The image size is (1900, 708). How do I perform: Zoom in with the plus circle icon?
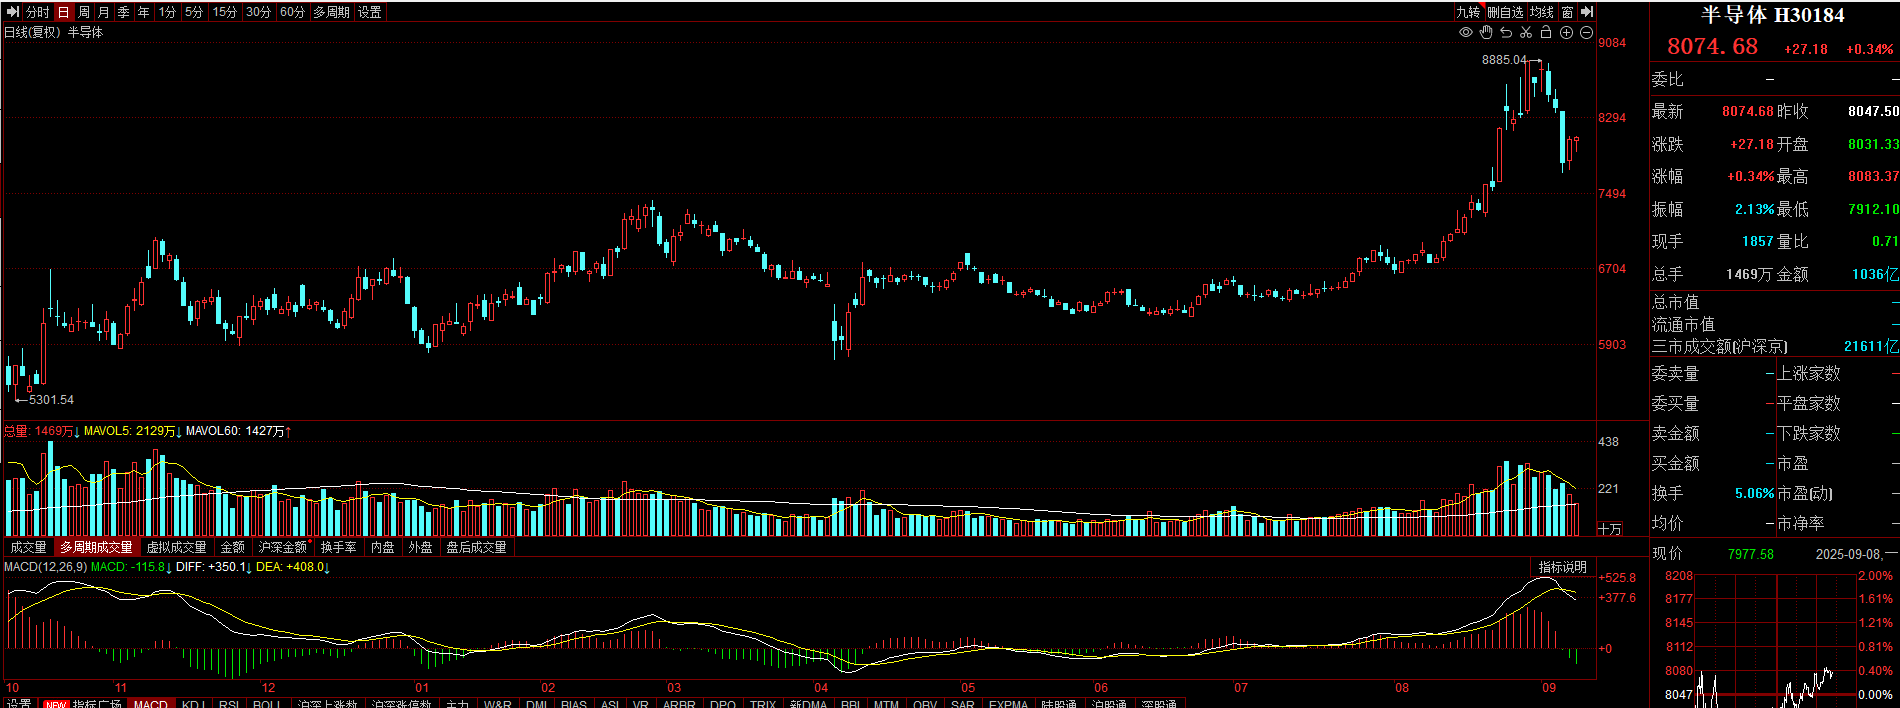[x=1566, y=32]
